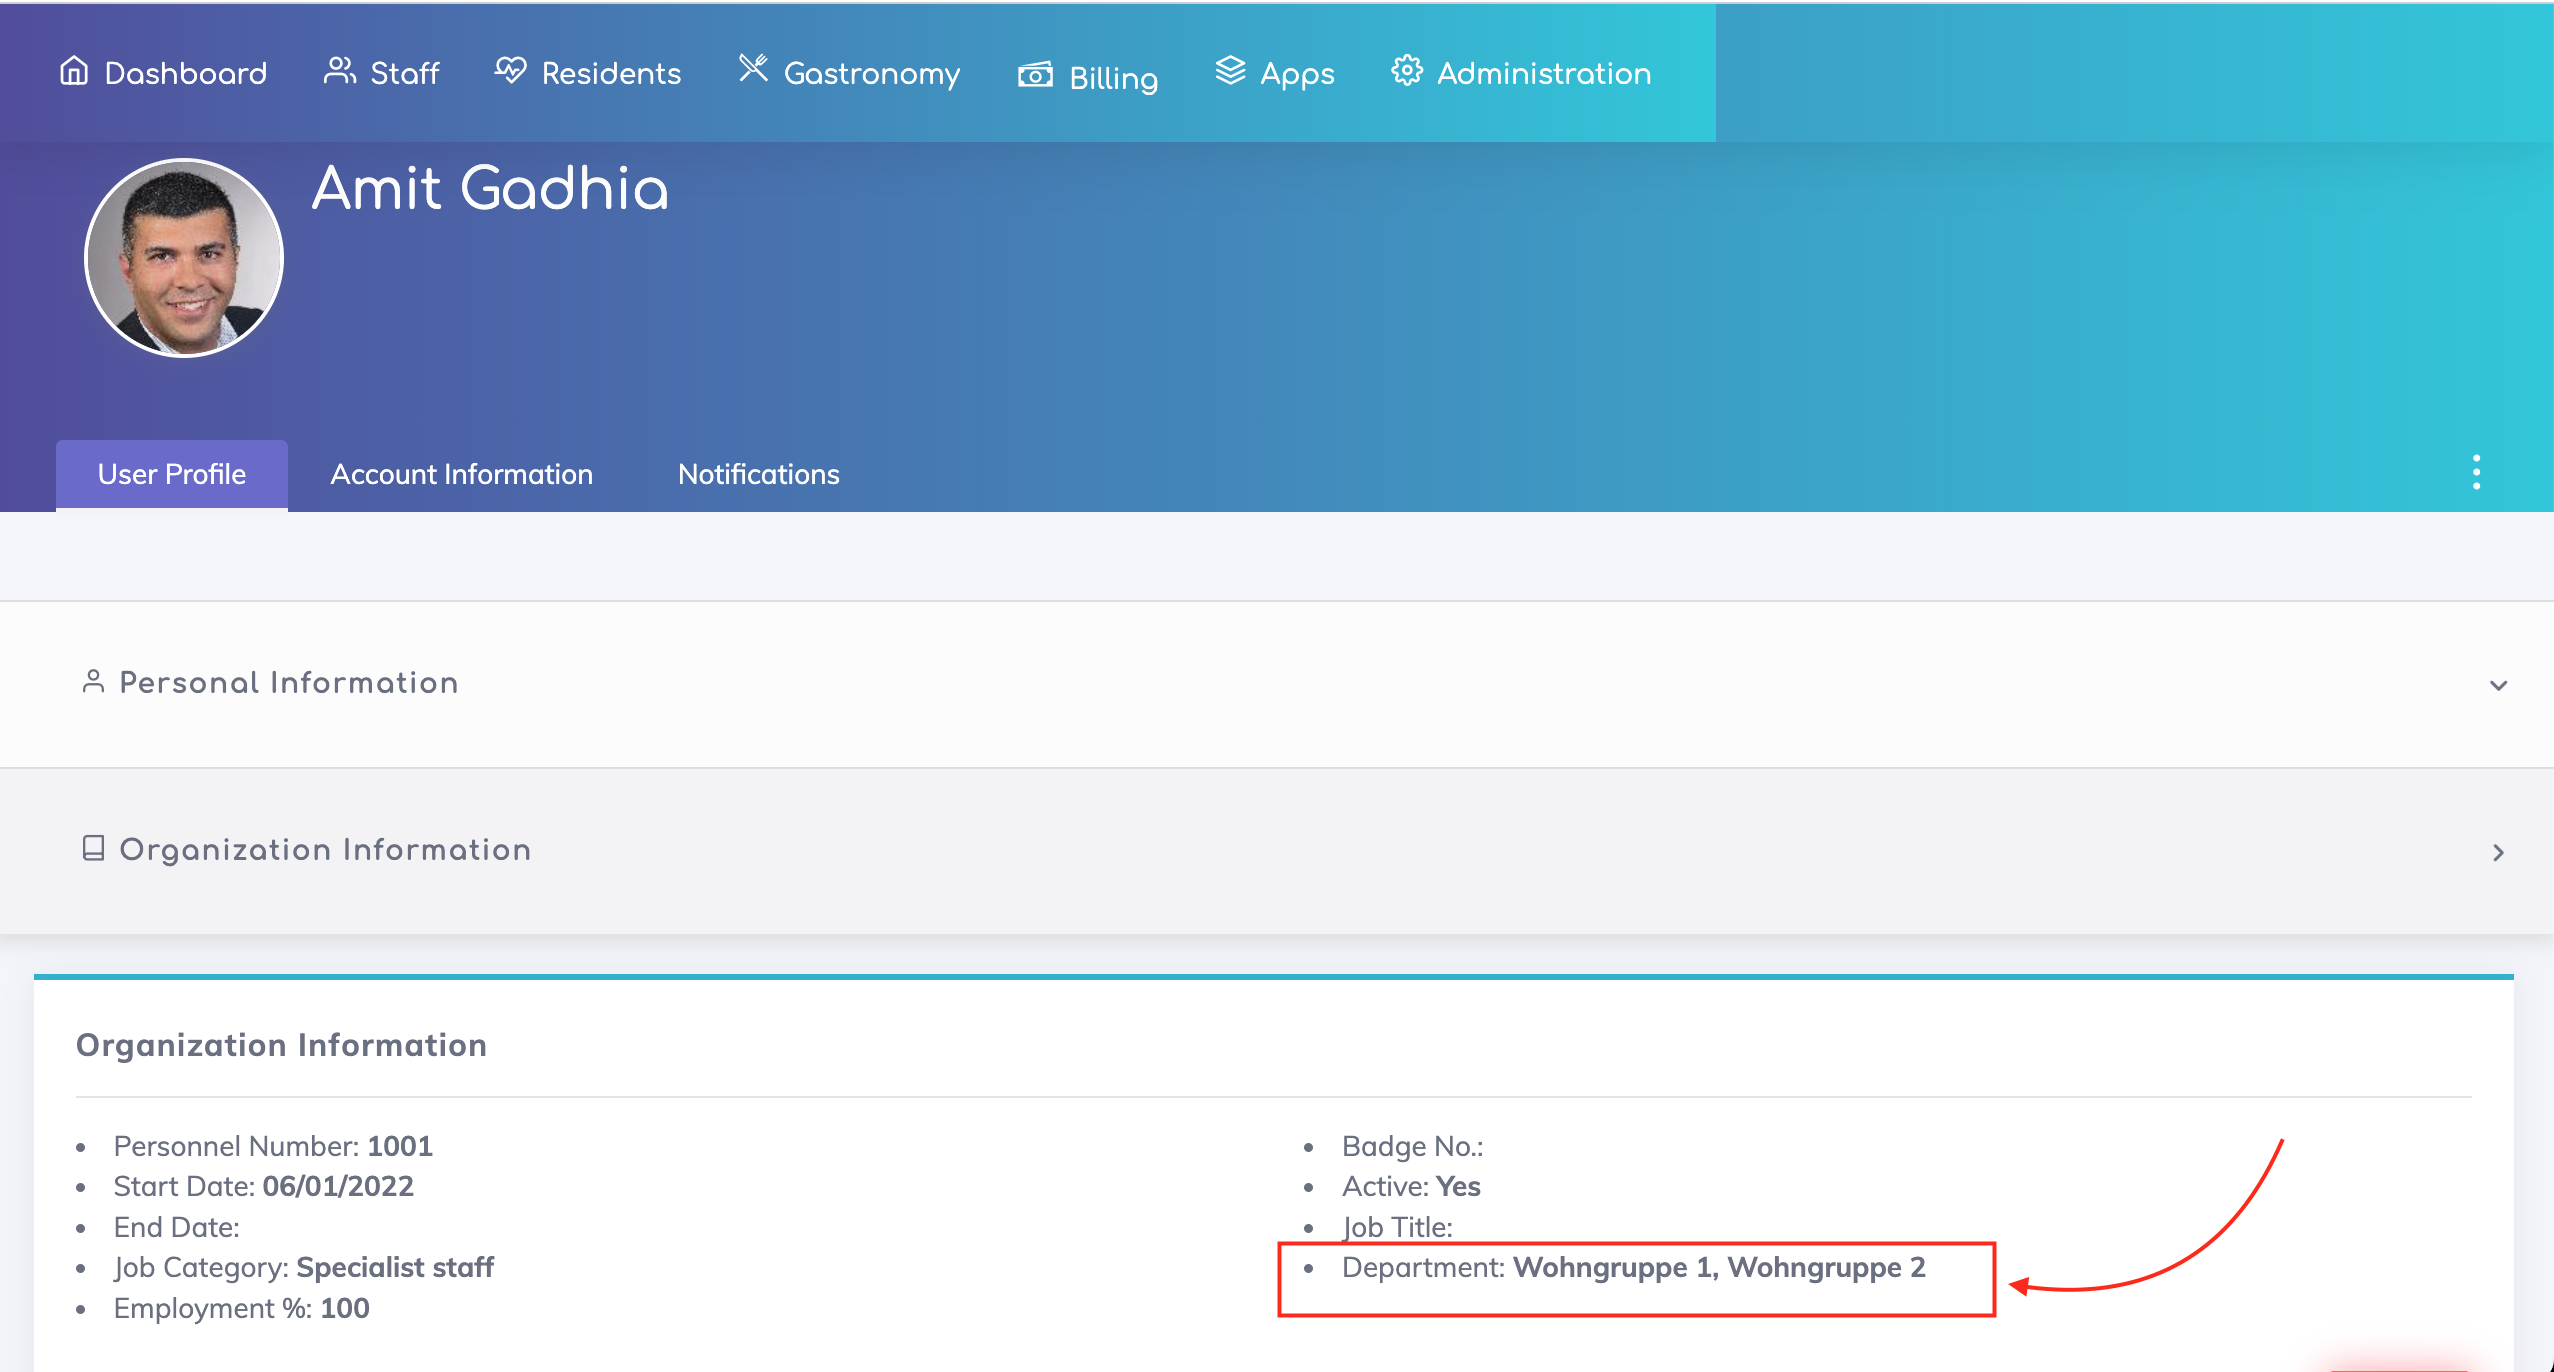Click the Administration gear icon
The width and height of the screenshot is (2554, 1372).
[x=1407, y=71]
